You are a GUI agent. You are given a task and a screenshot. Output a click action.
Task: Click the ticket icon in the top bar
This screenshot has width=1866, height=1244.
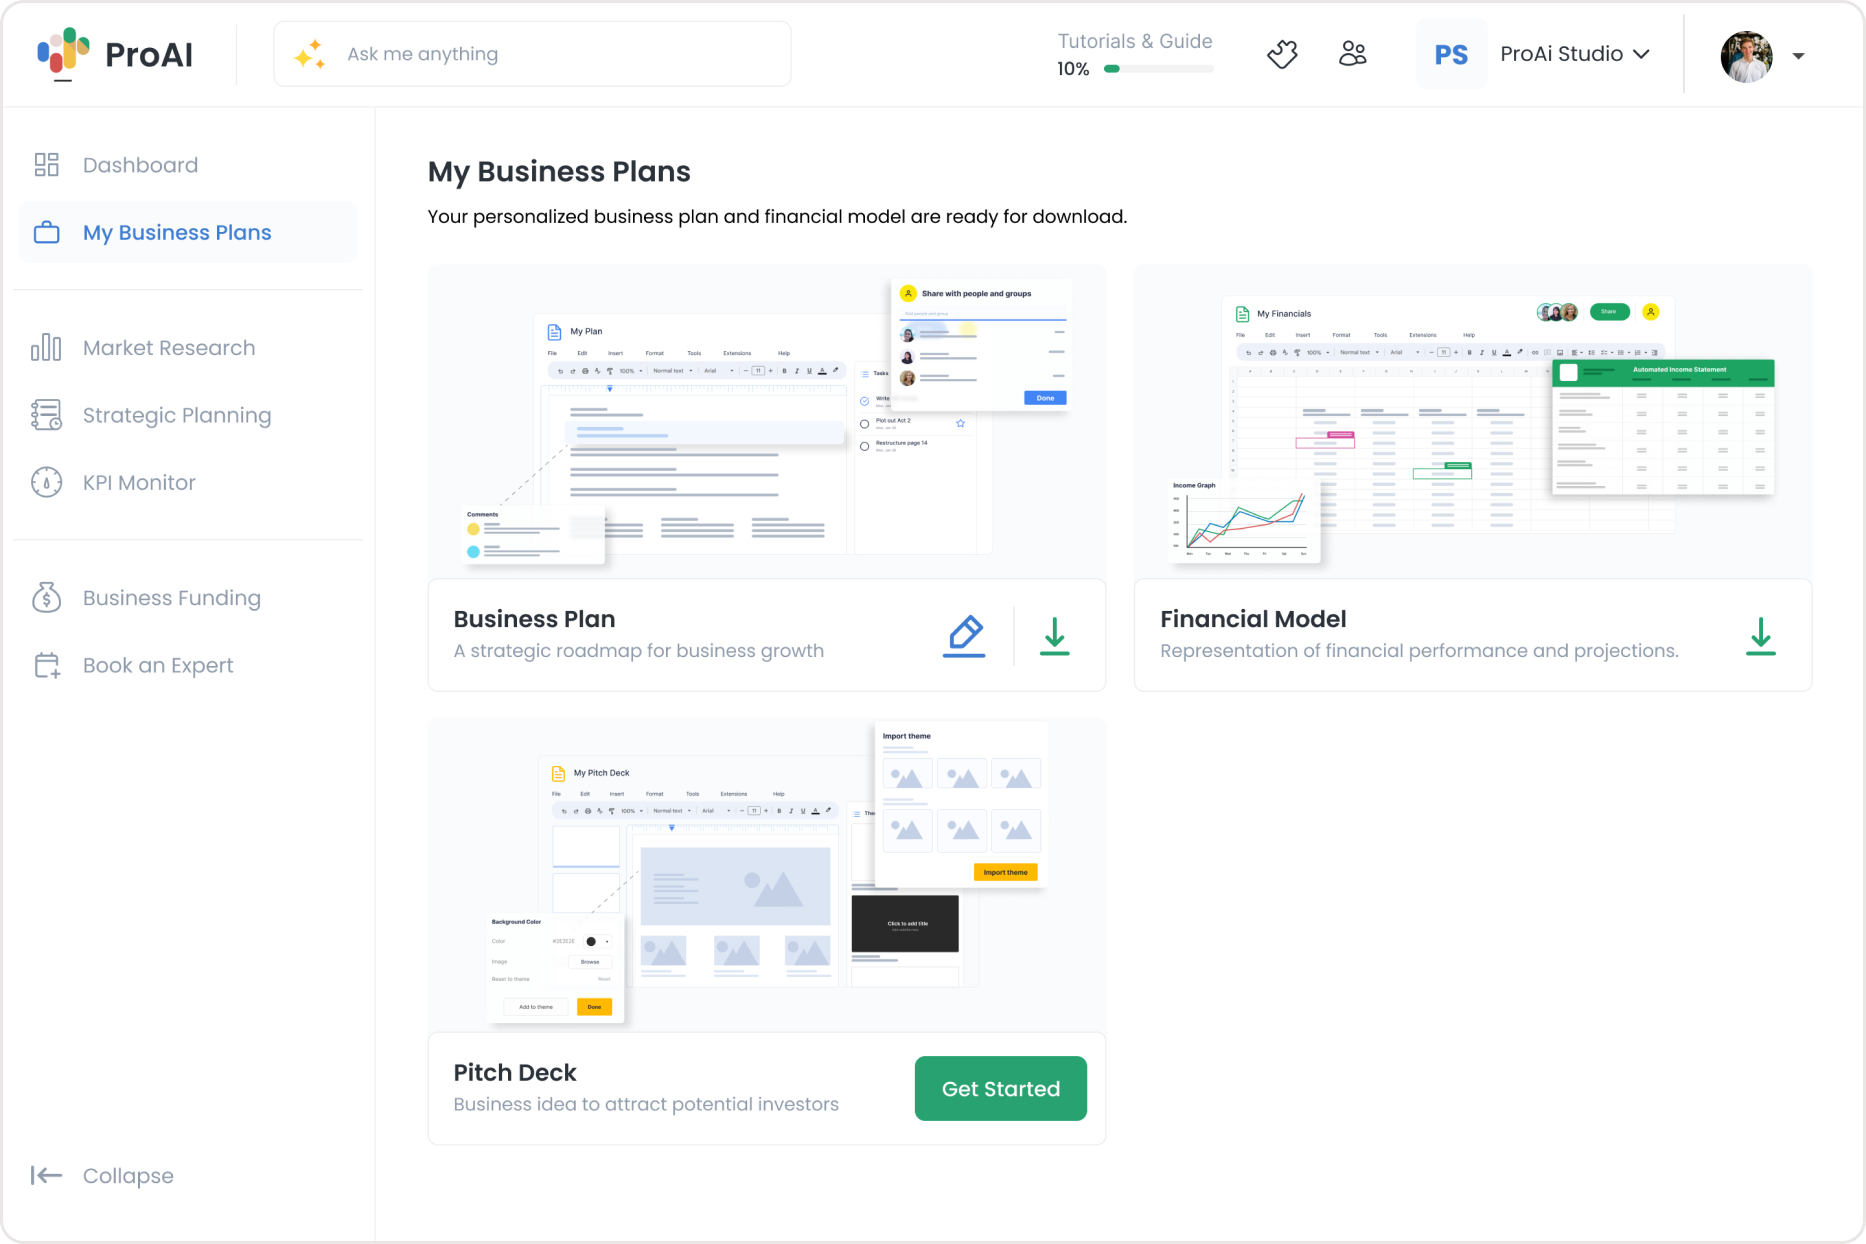pyautogui.click(x=1282, y=53)
